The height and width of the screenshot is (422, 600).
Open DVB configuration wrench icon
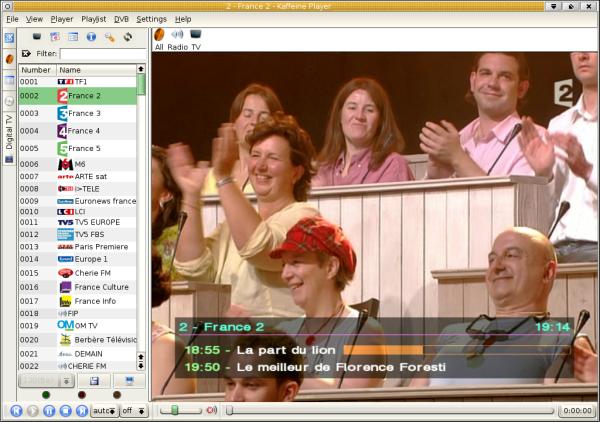pyautogui.click(x=109, y=37)
